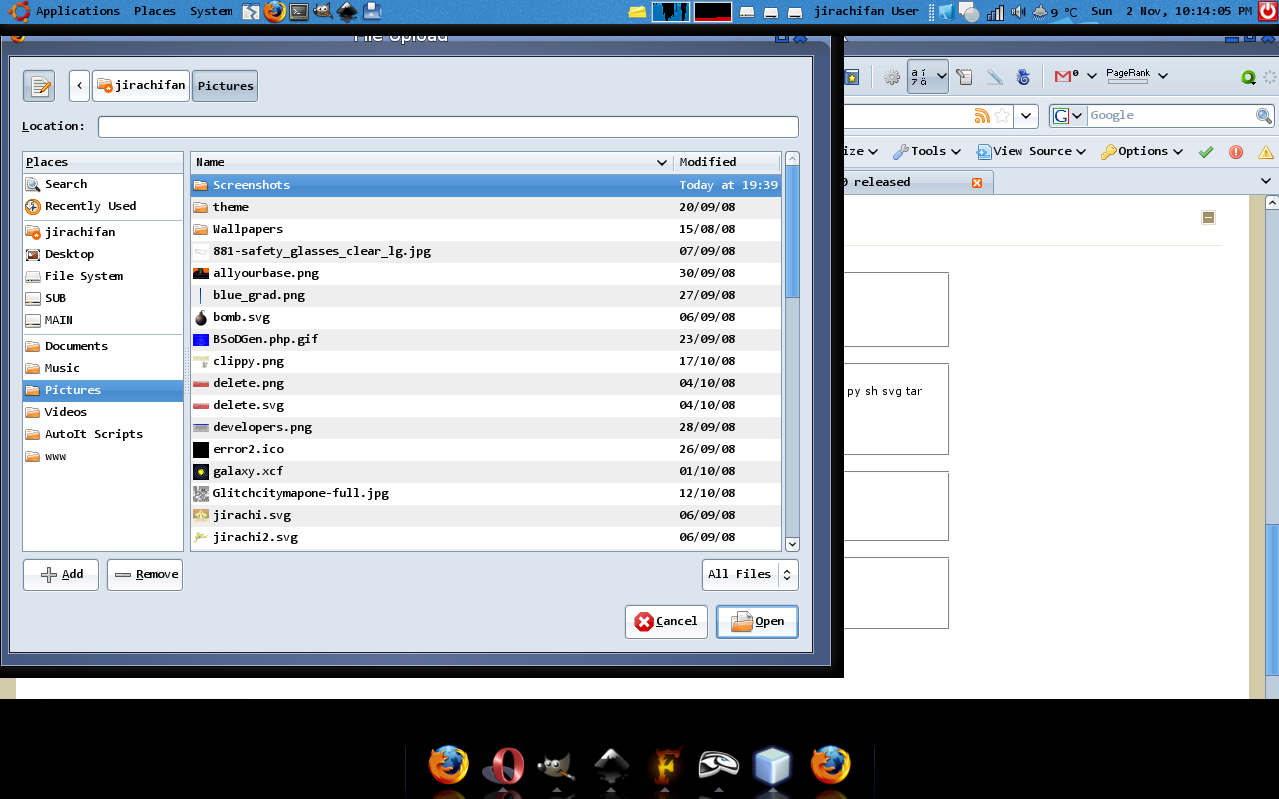Click the type-a-file-name pencil toggle button
Screen dimensions: 1279x799
coord(39,86)
